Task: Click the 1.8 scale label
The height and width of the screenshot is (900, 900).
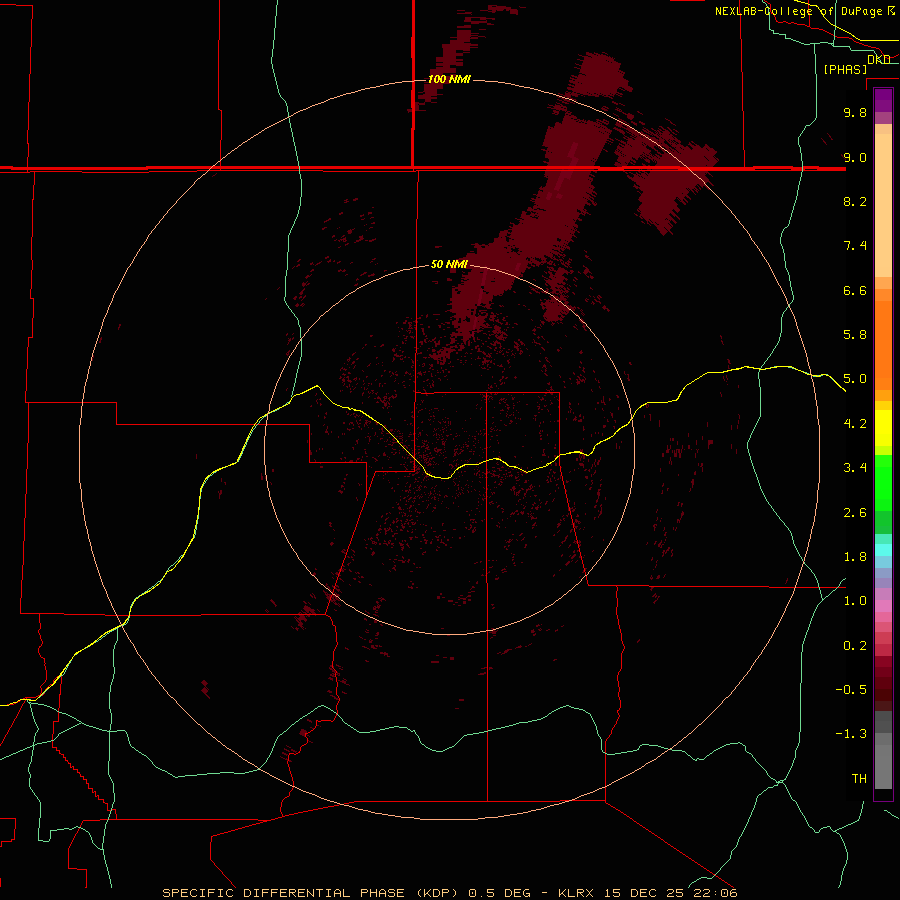Action: pyautogui.click(x=855, y=557)
